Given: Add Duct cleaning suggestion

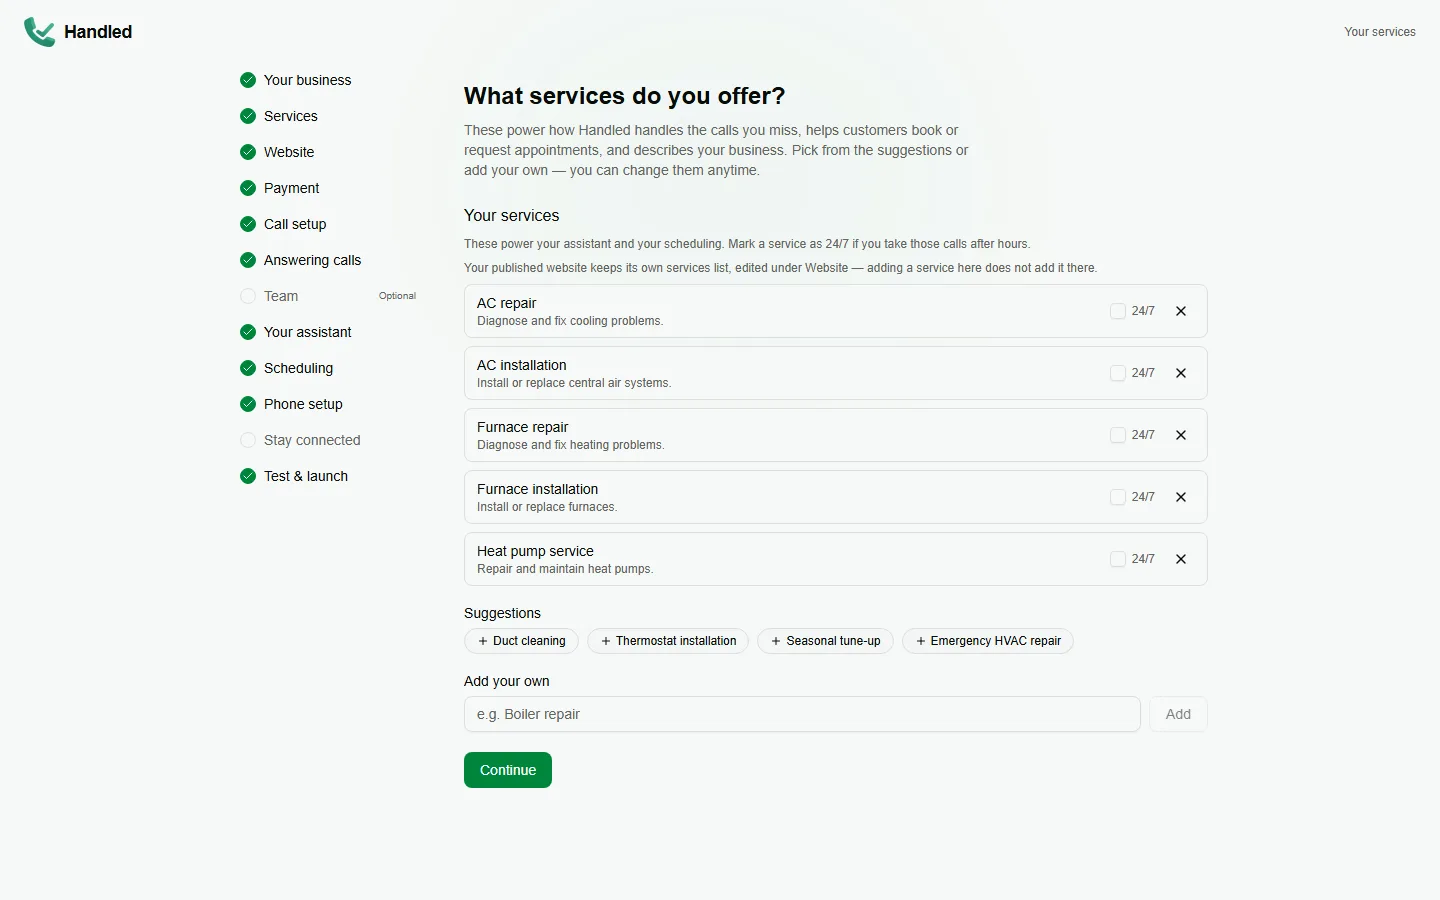Looking at the screenshot, I should [521, 641].
